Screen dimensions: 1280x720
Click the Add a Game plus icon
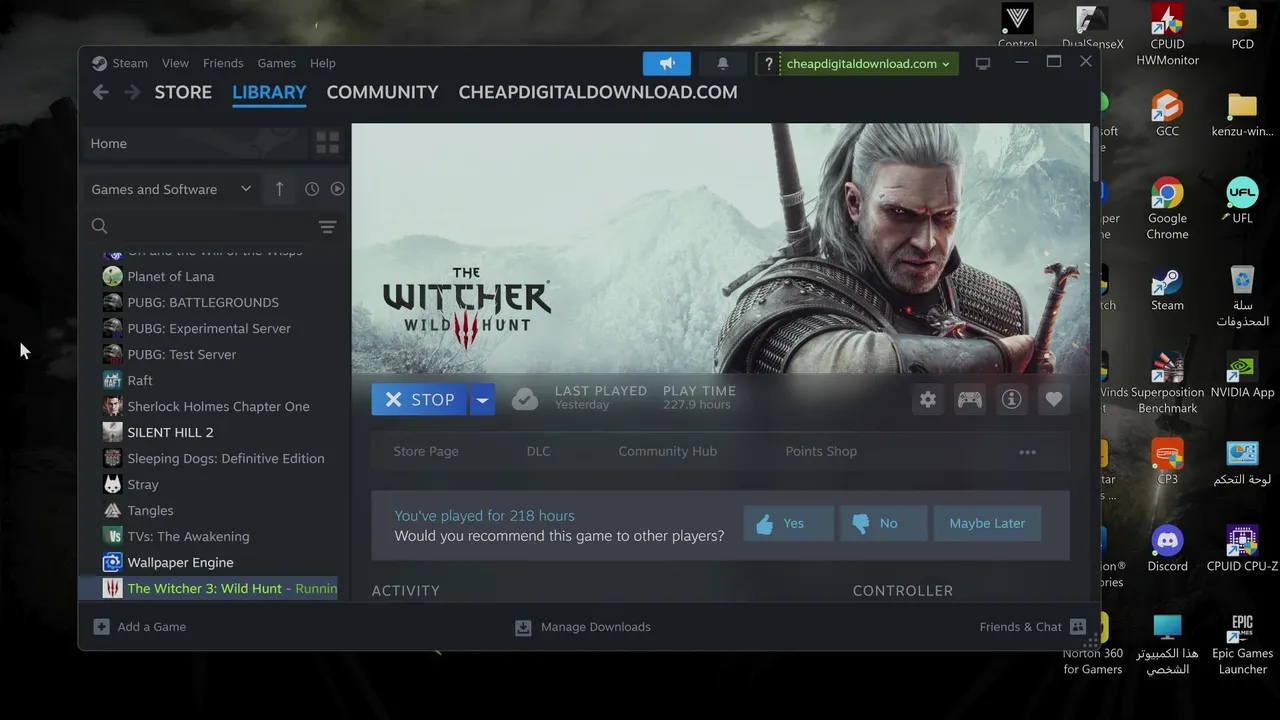click(x=101, y=627)
